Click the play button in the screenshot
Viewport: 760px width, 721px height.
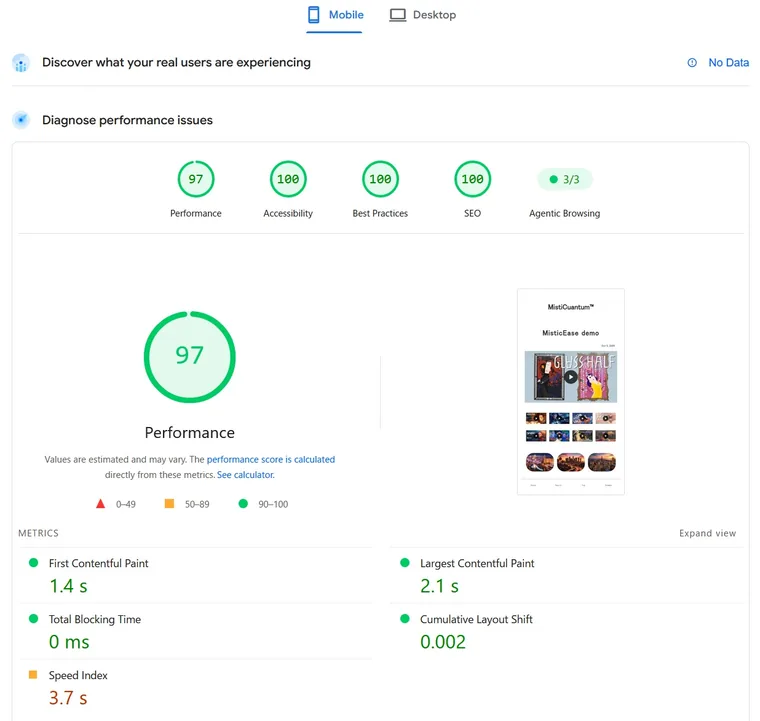(x=570, y=377)
